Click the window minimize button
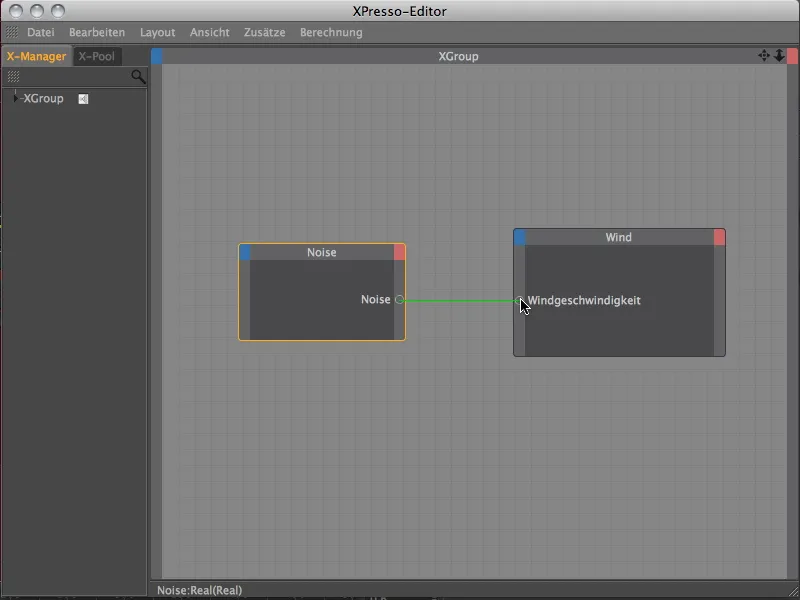Viewport: 800px width, 600px height. tap(37, 11)
